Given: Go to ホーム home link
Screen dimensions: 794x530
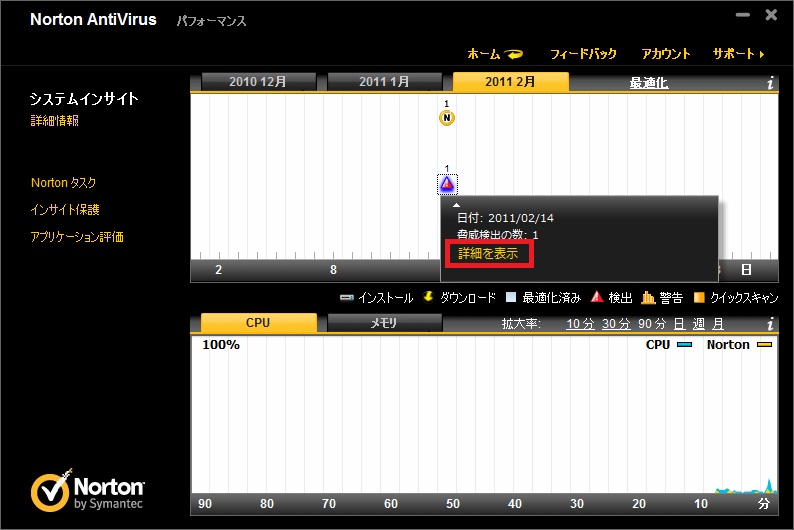Looking at the screenshot, I should pyautogui.click(x=495, y=54).
